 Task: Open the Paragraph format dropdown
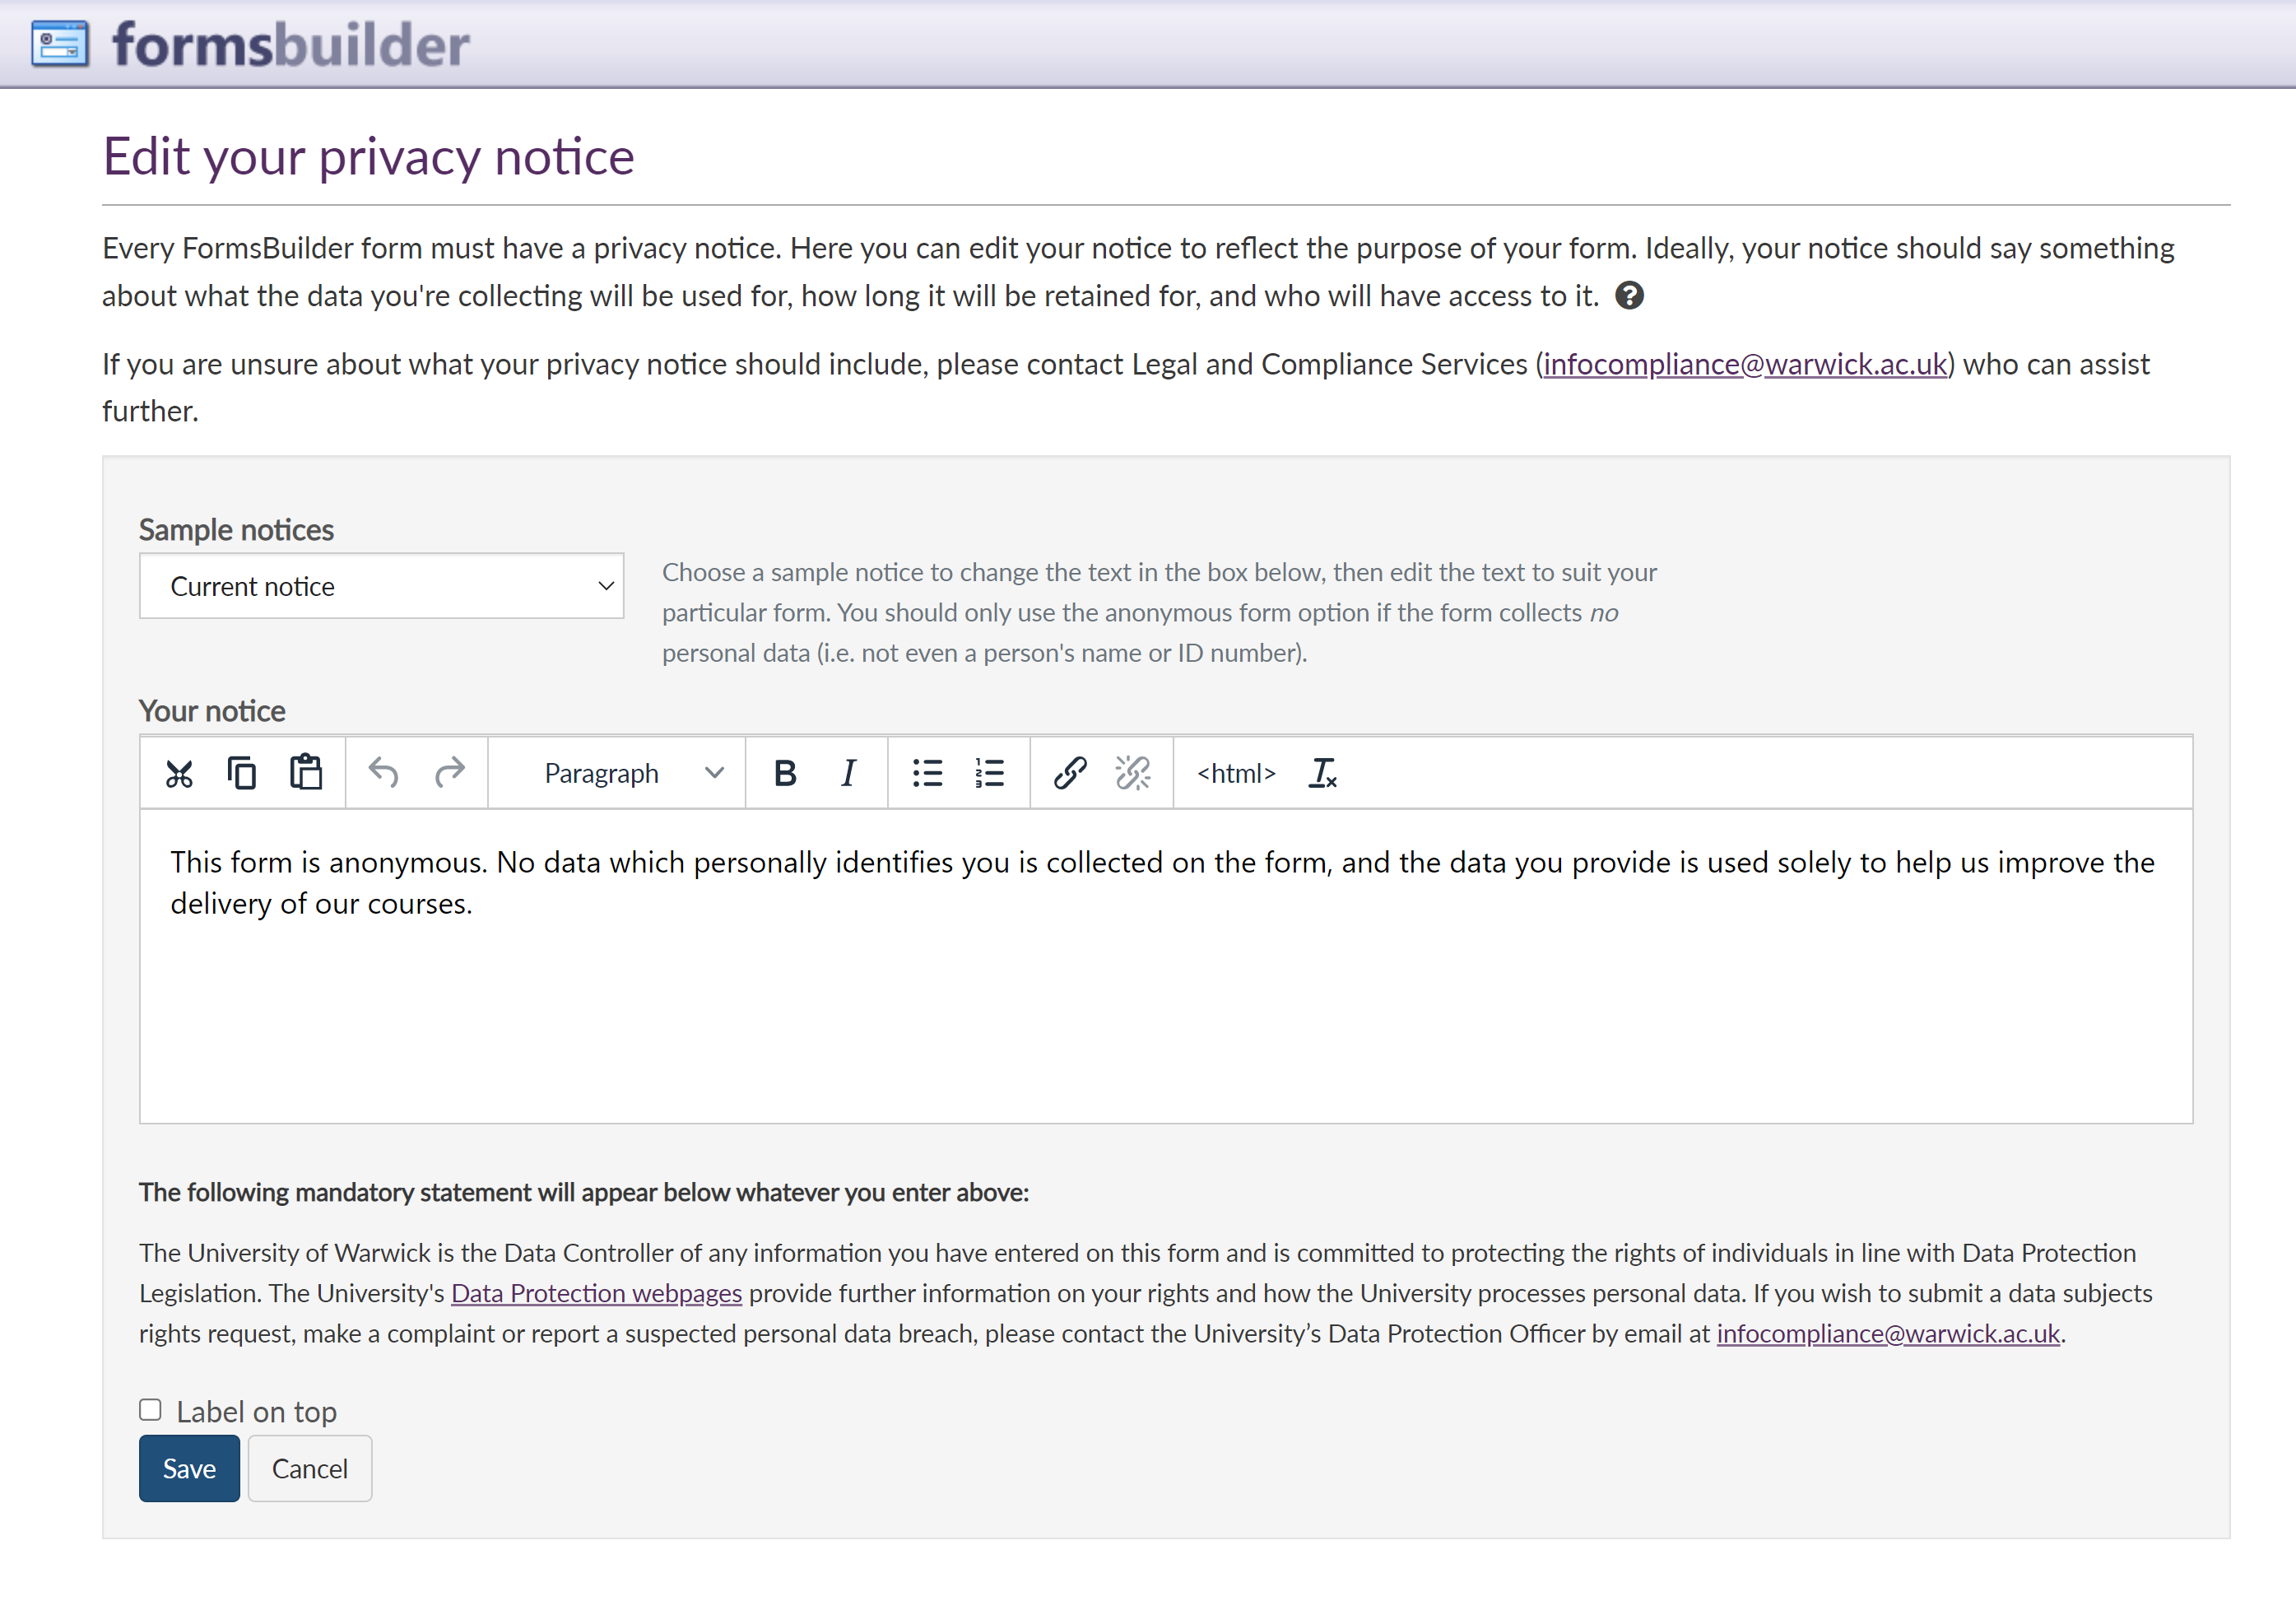pos(632,773)
